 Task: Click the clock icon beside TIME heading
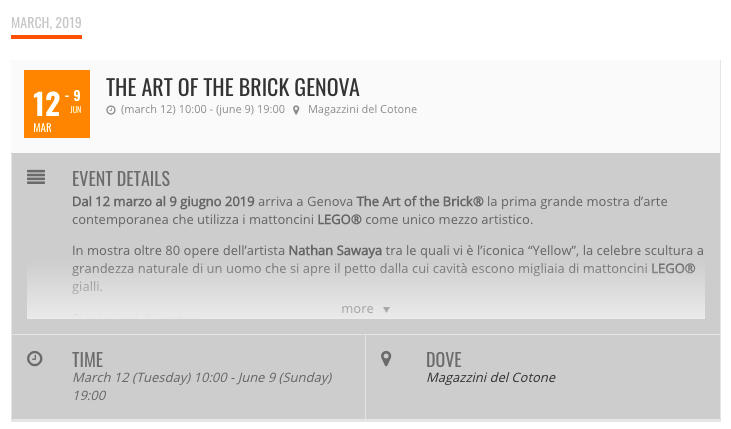click(35, 358)
